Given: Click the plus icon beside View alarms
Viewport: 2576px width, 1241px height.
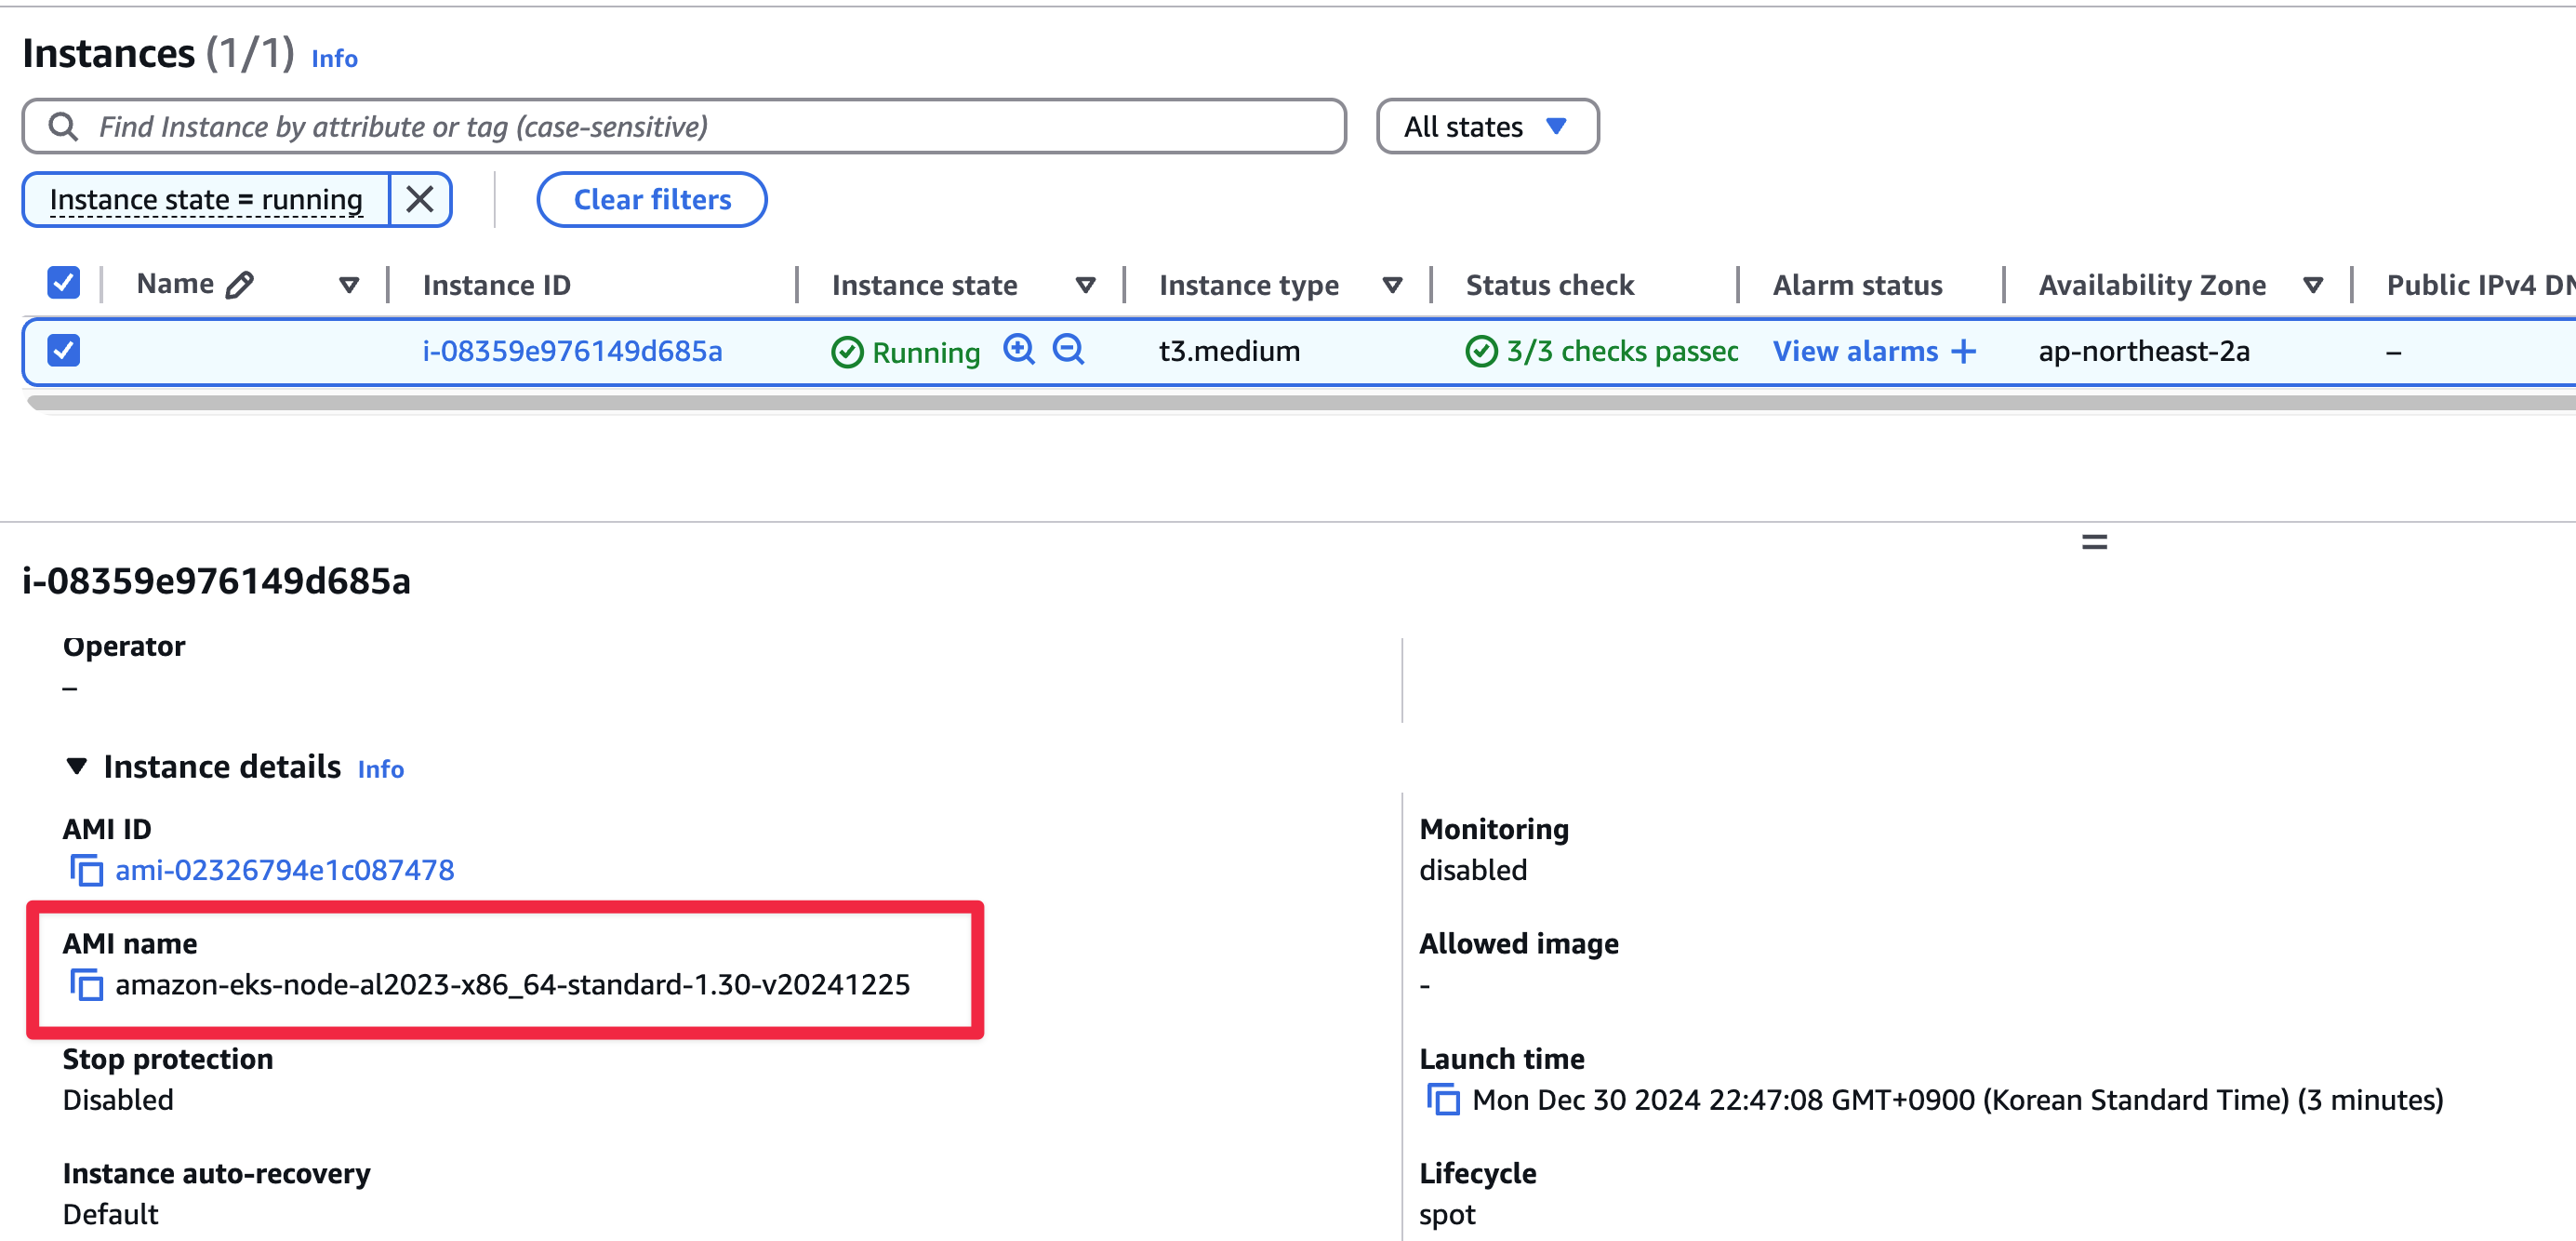Looking at the screenshot, I should pyautogui.click(x=1964, y=351).
